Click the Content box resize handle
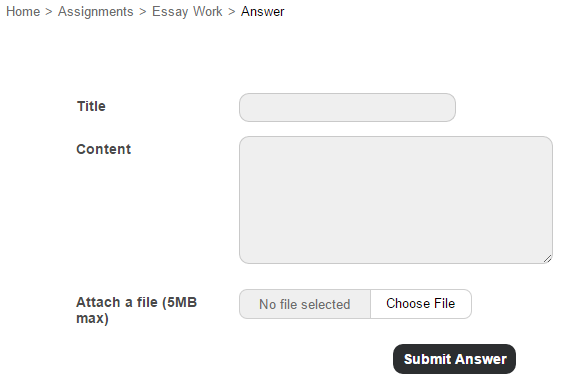Image resolution: width=569 pixels, height=383 pixels. point(548,258)
